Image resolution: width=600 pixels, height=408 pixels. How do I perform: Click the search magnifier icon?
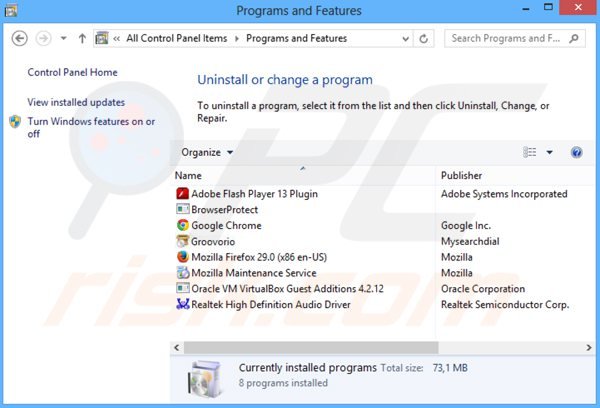tap(574, 38)
